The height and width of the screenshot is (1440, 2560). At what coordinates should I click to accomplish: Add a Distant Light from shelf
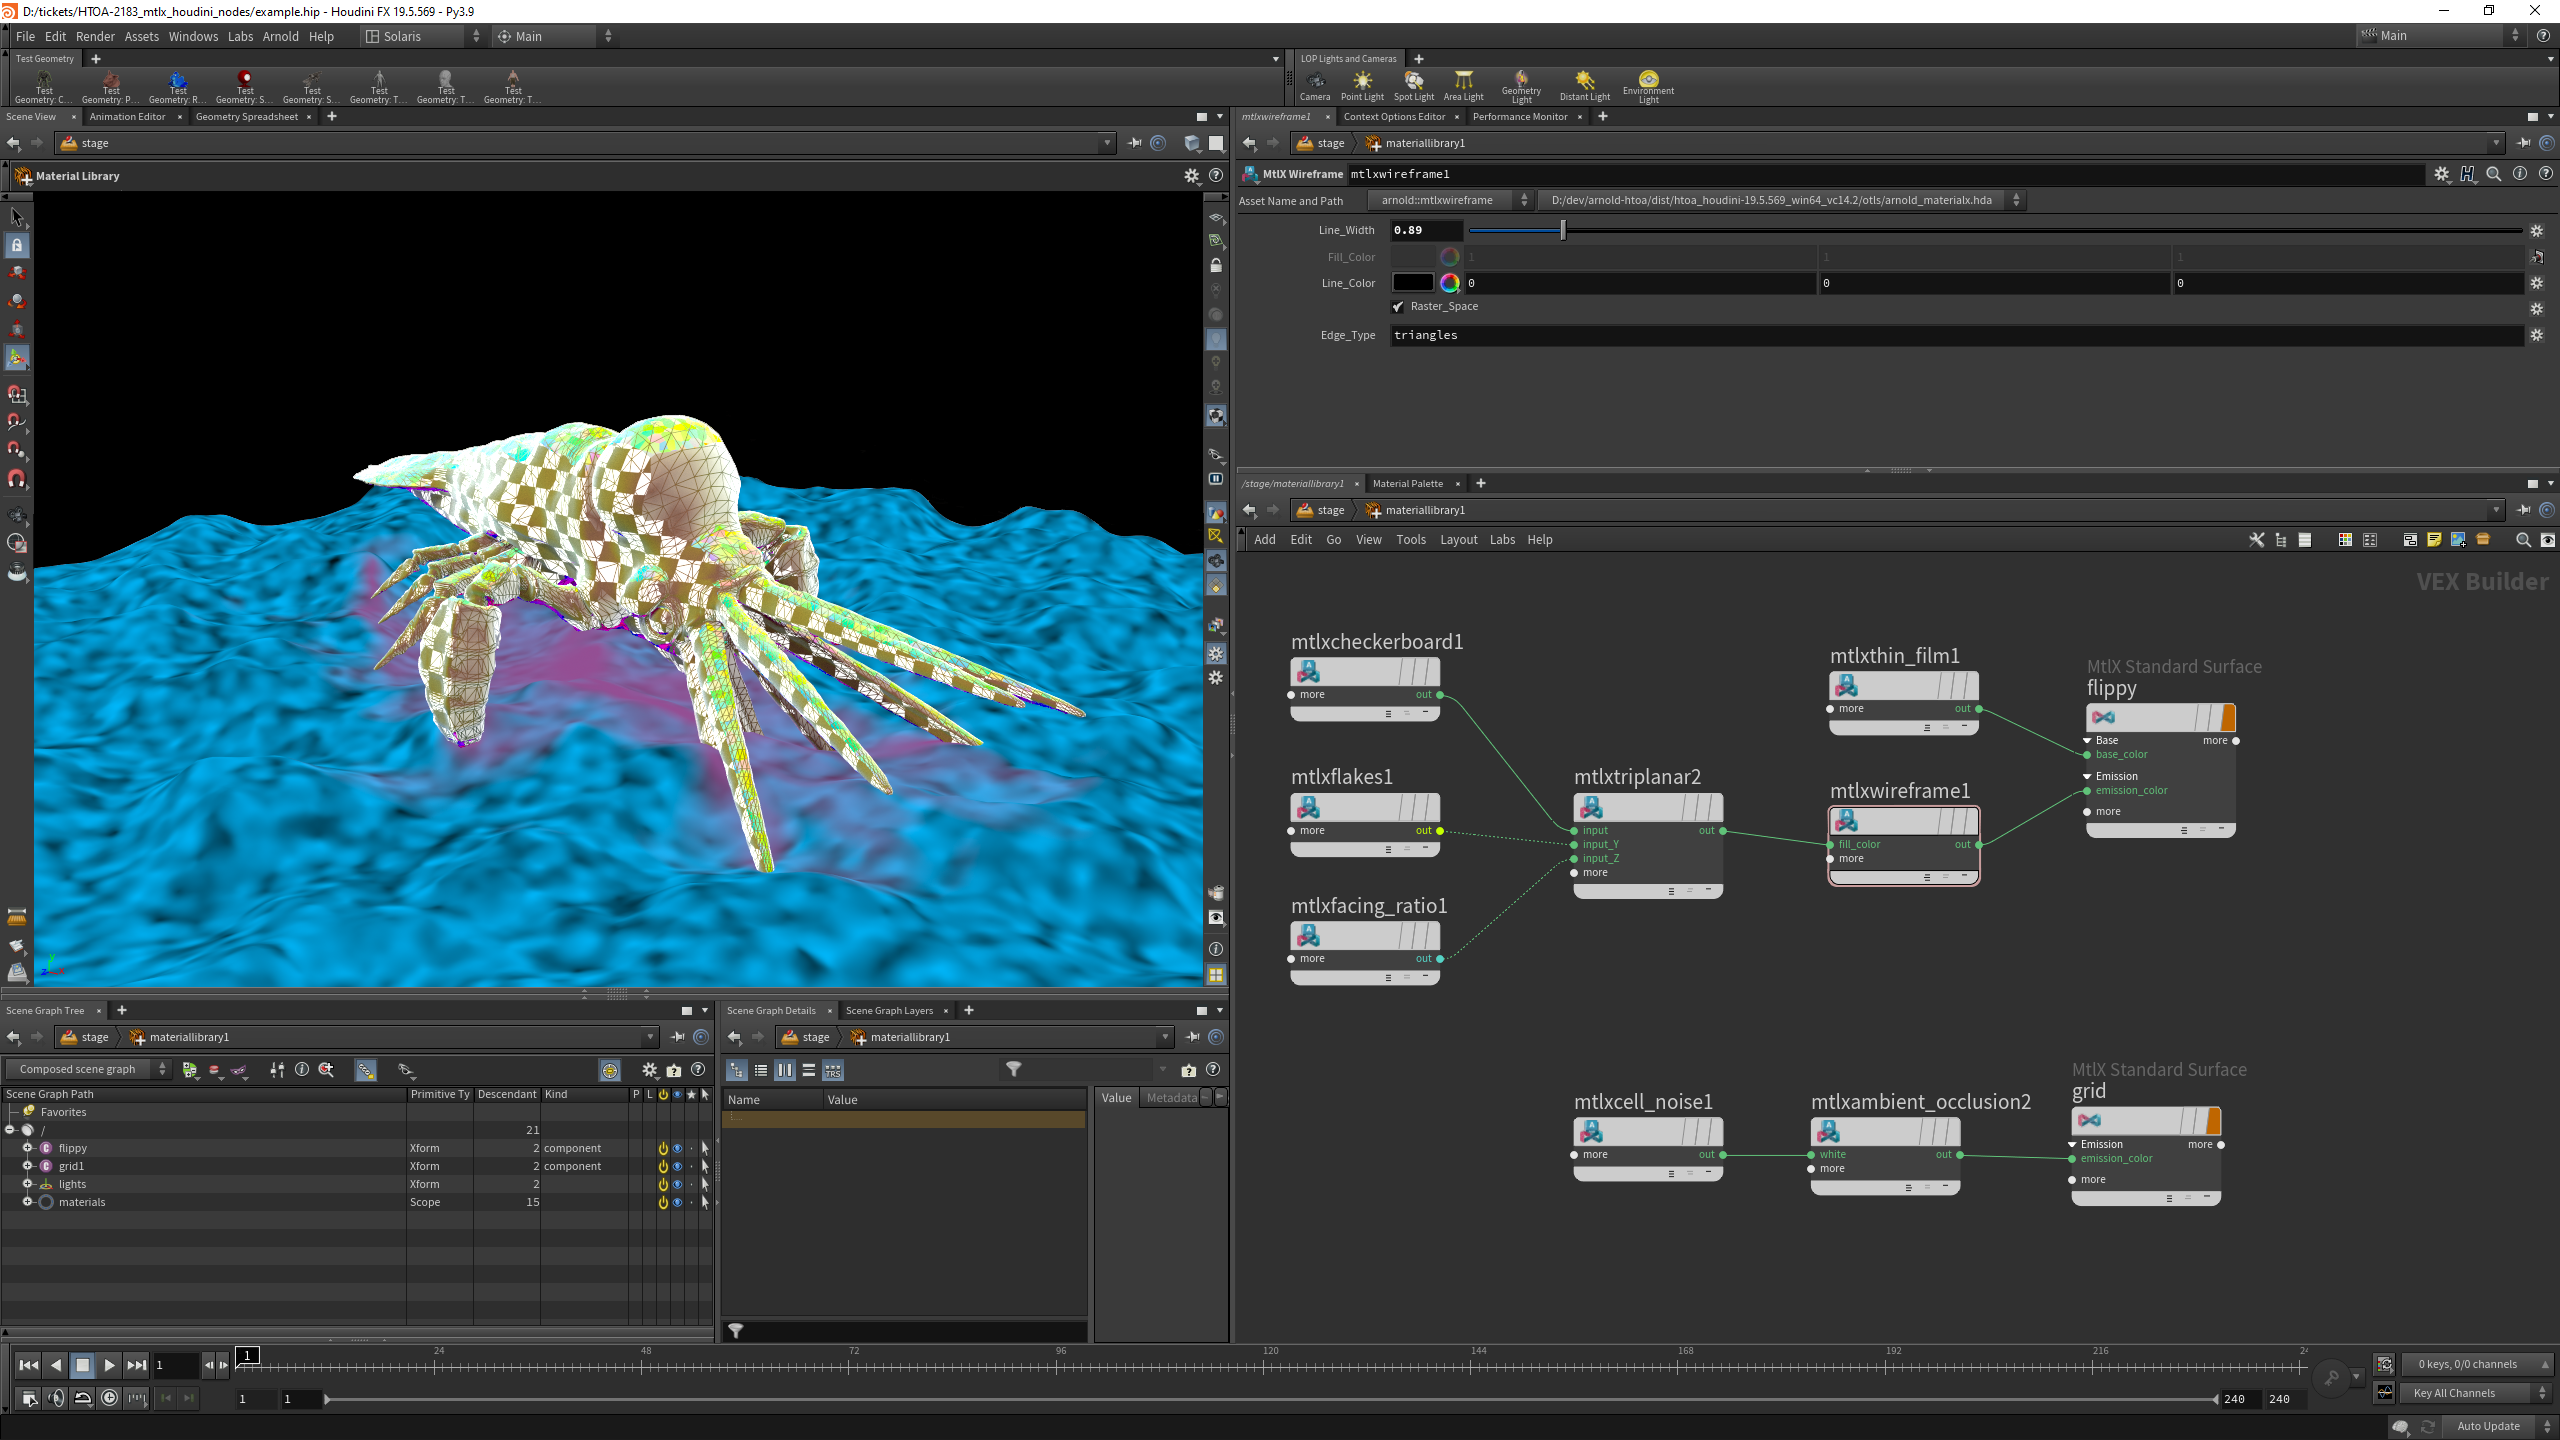point(1584,84)
